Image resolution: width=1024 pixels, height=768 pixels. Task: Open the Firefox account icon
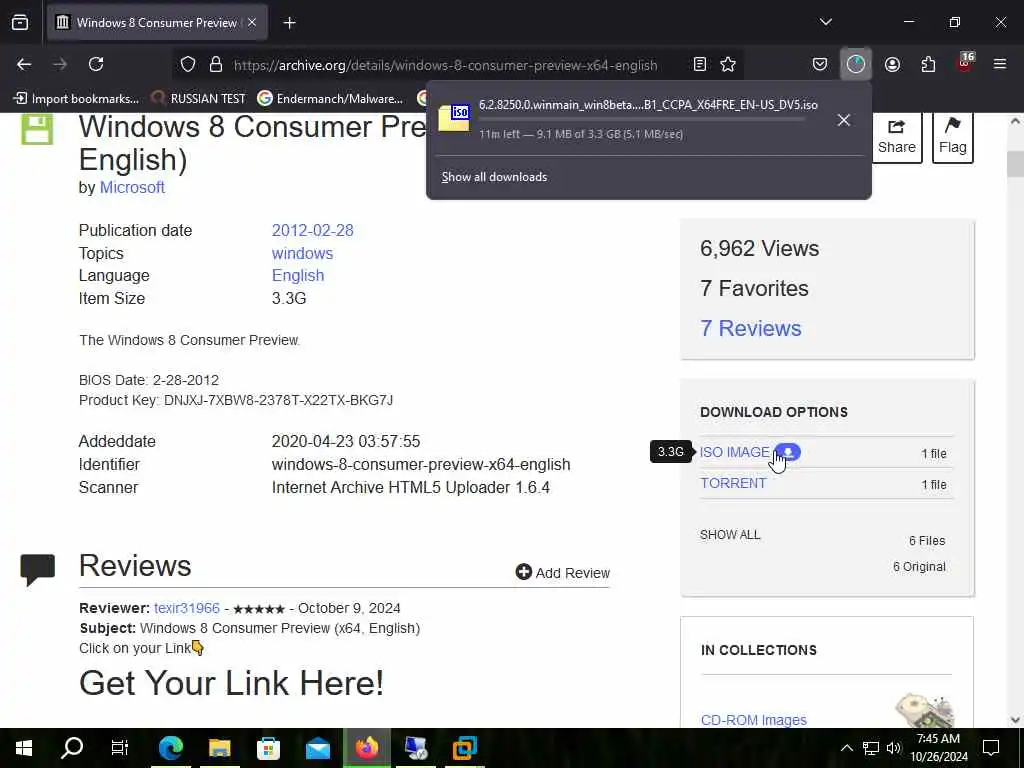click(892, 64)
